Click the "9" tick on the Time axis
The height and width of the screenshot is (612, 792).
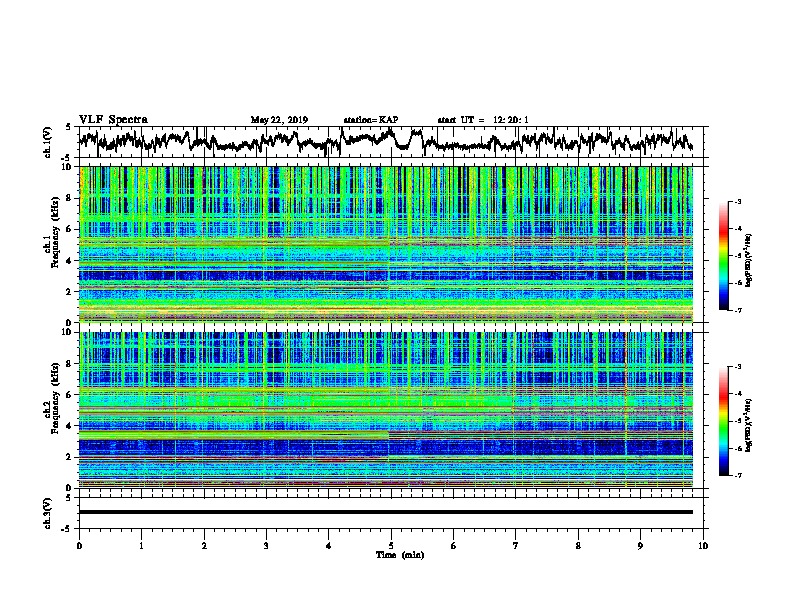640,545
